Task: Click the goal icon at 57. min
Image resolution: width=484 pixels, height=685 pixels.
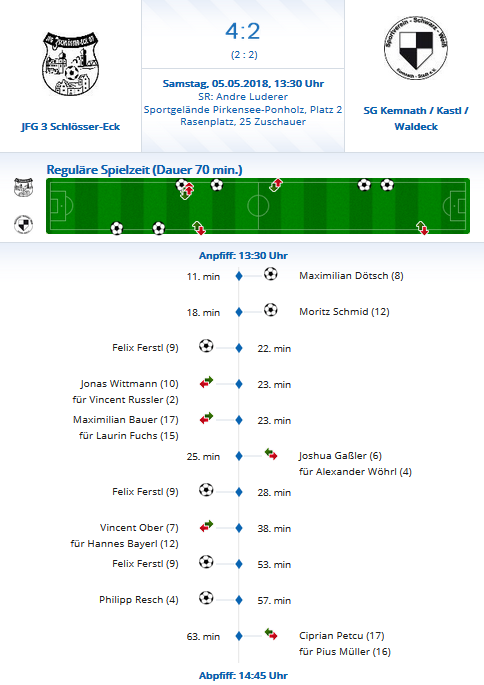Action: click(206, 598)
